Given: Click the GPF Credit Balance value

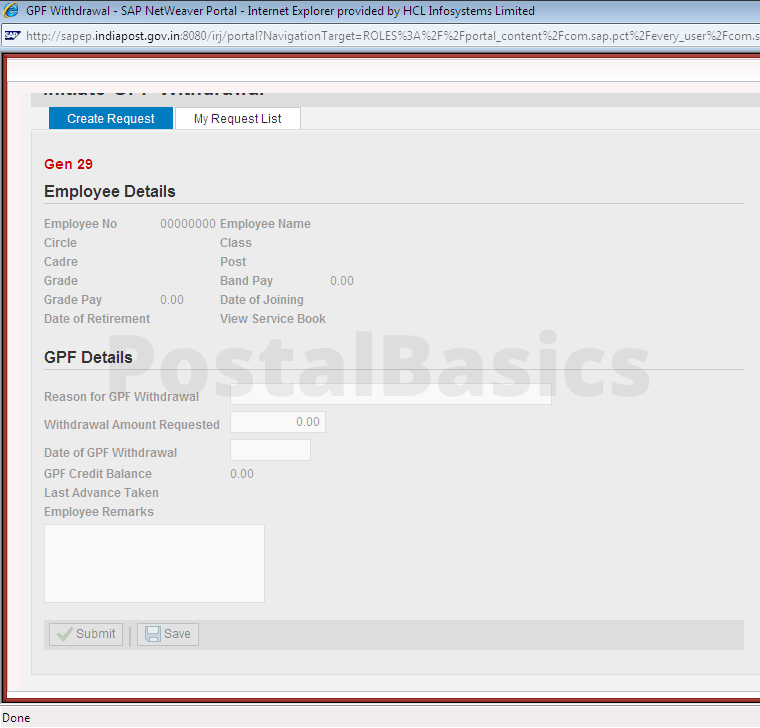Looking at the screenshot, I should coord(242,474).
